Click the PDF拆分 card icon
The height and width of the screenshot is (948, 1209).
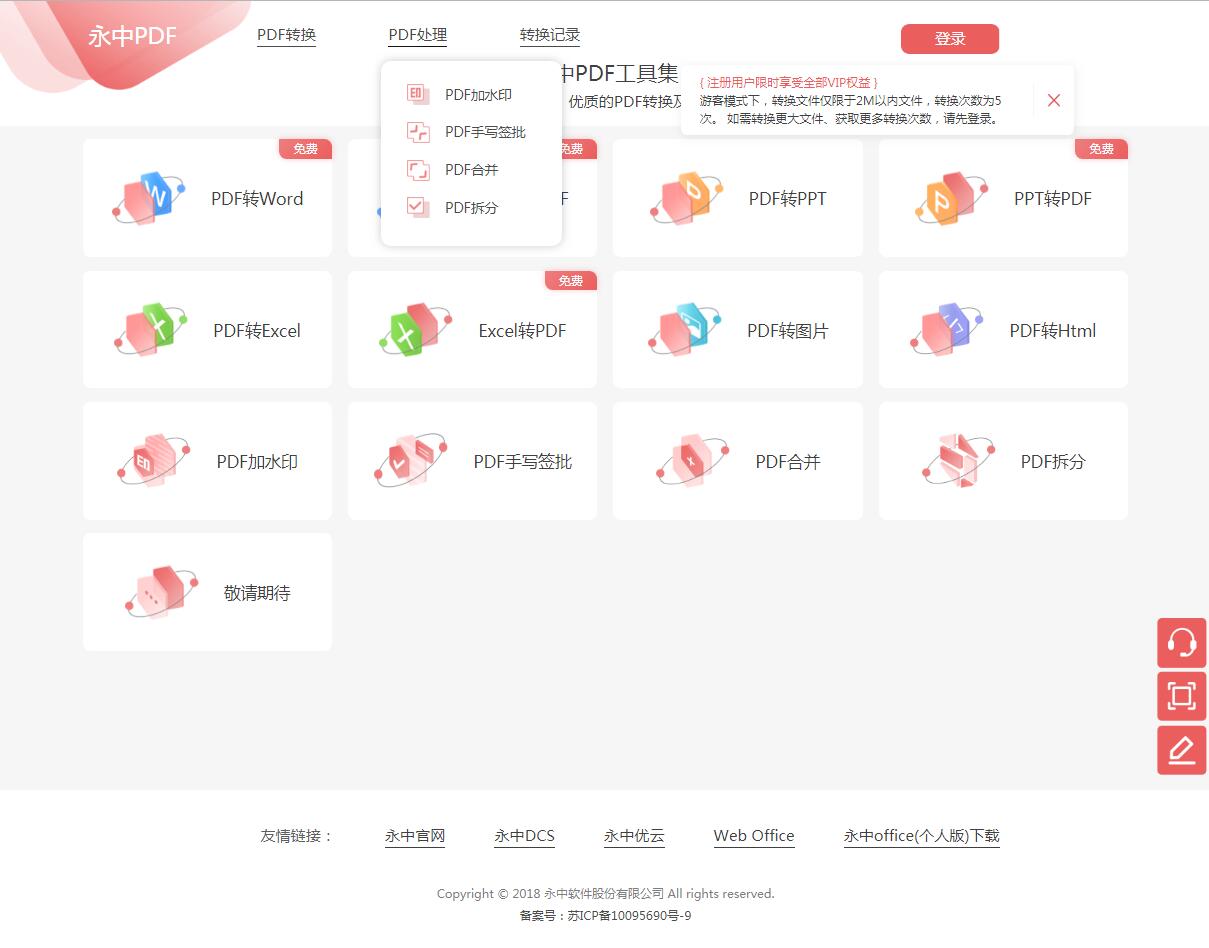tap(958, 461)
